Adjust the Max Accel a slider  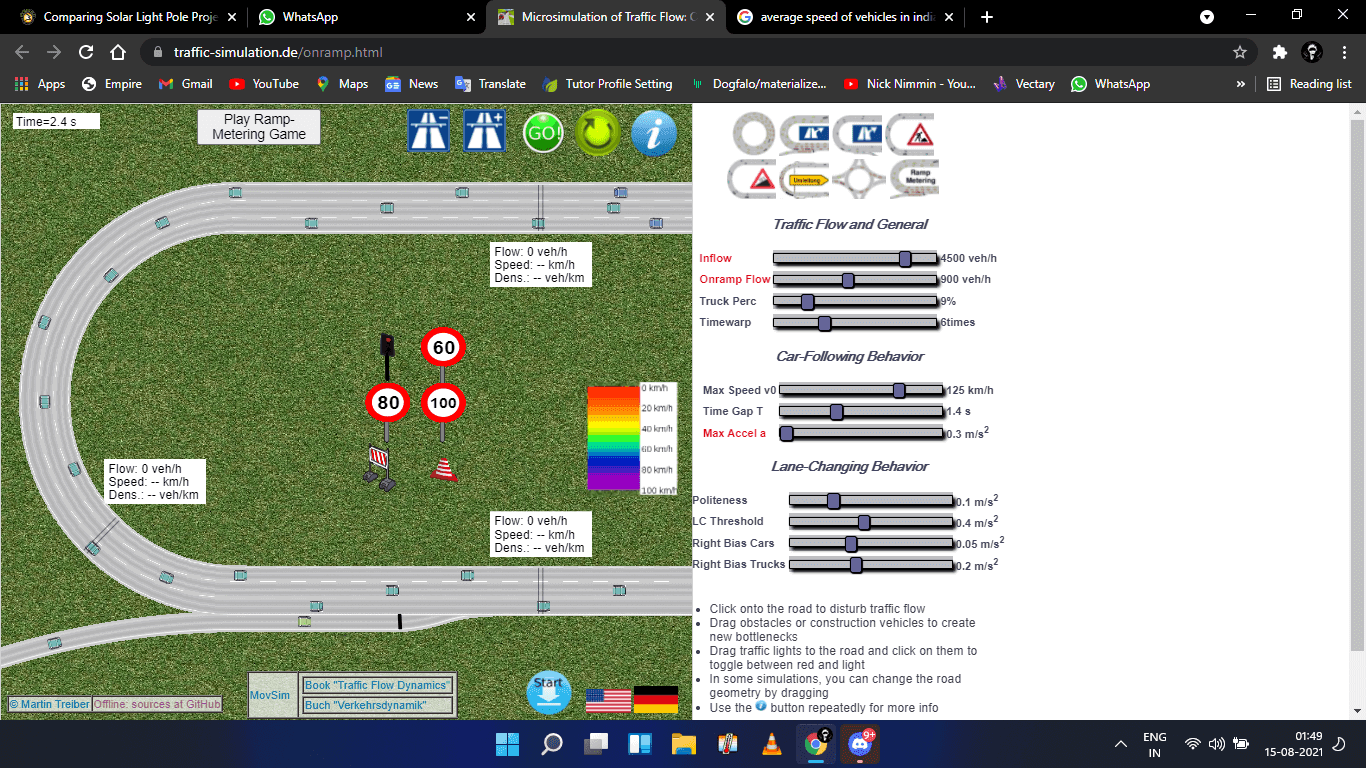pos(861,433)
